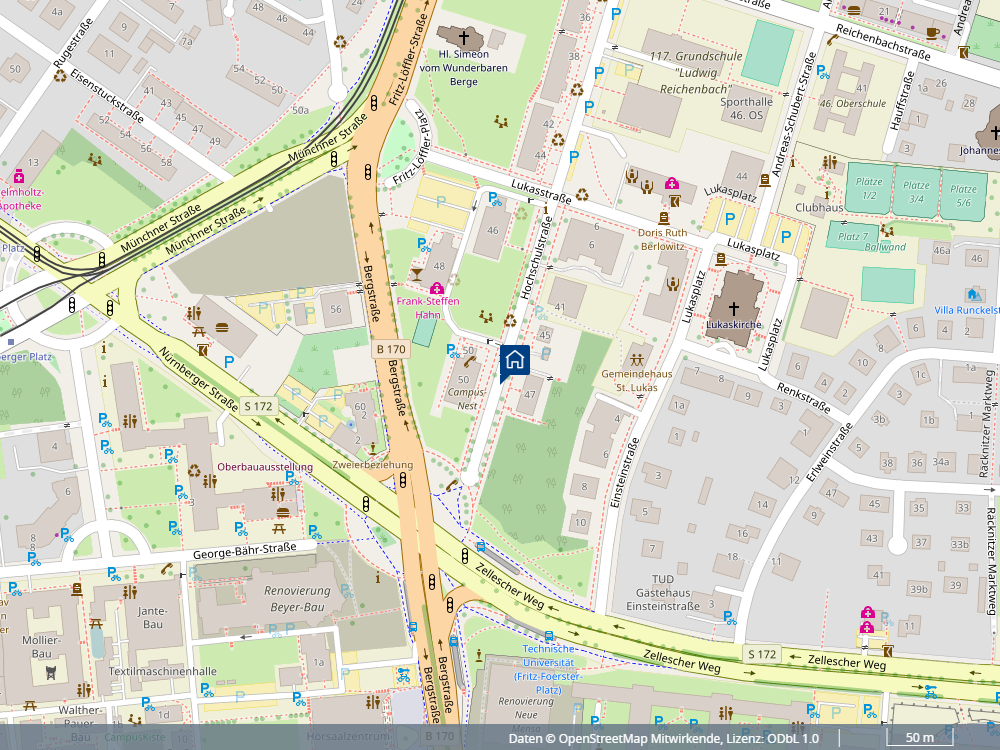
Task: Select the cocktail bar icon beside building 48
Action: 416,275
